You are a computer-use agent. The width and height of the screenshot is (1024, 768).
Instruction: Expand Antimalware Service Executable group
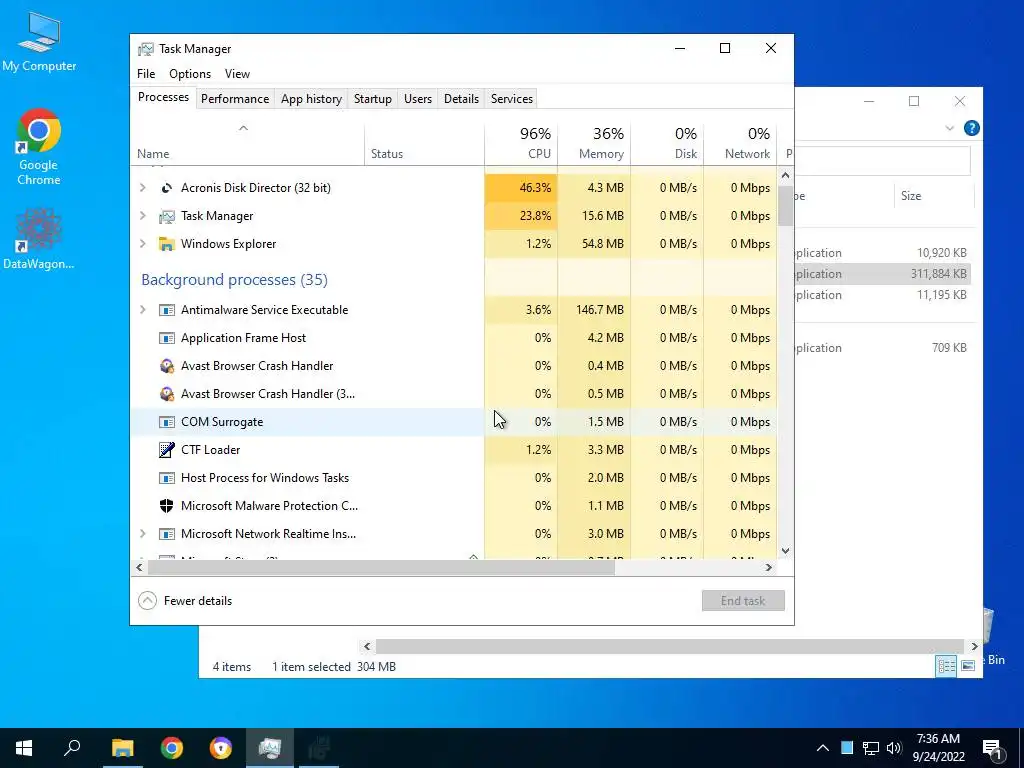point(143,310)
